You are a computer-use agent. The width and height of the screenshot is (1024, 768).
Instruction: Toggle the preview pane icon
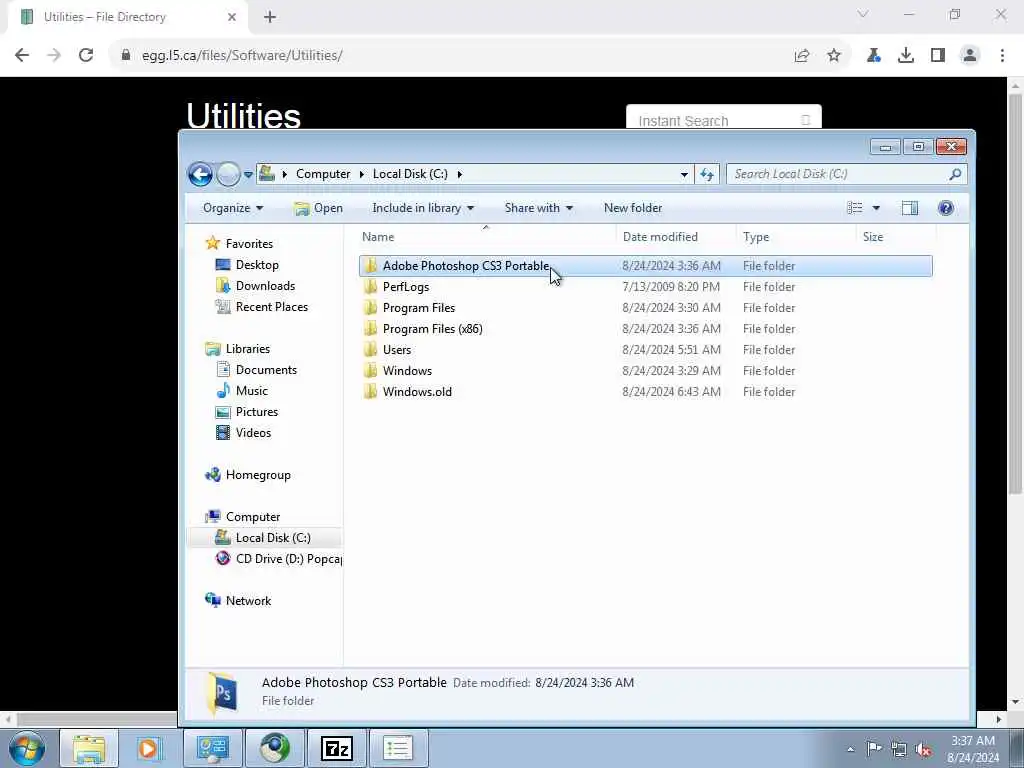coord(910,208)
